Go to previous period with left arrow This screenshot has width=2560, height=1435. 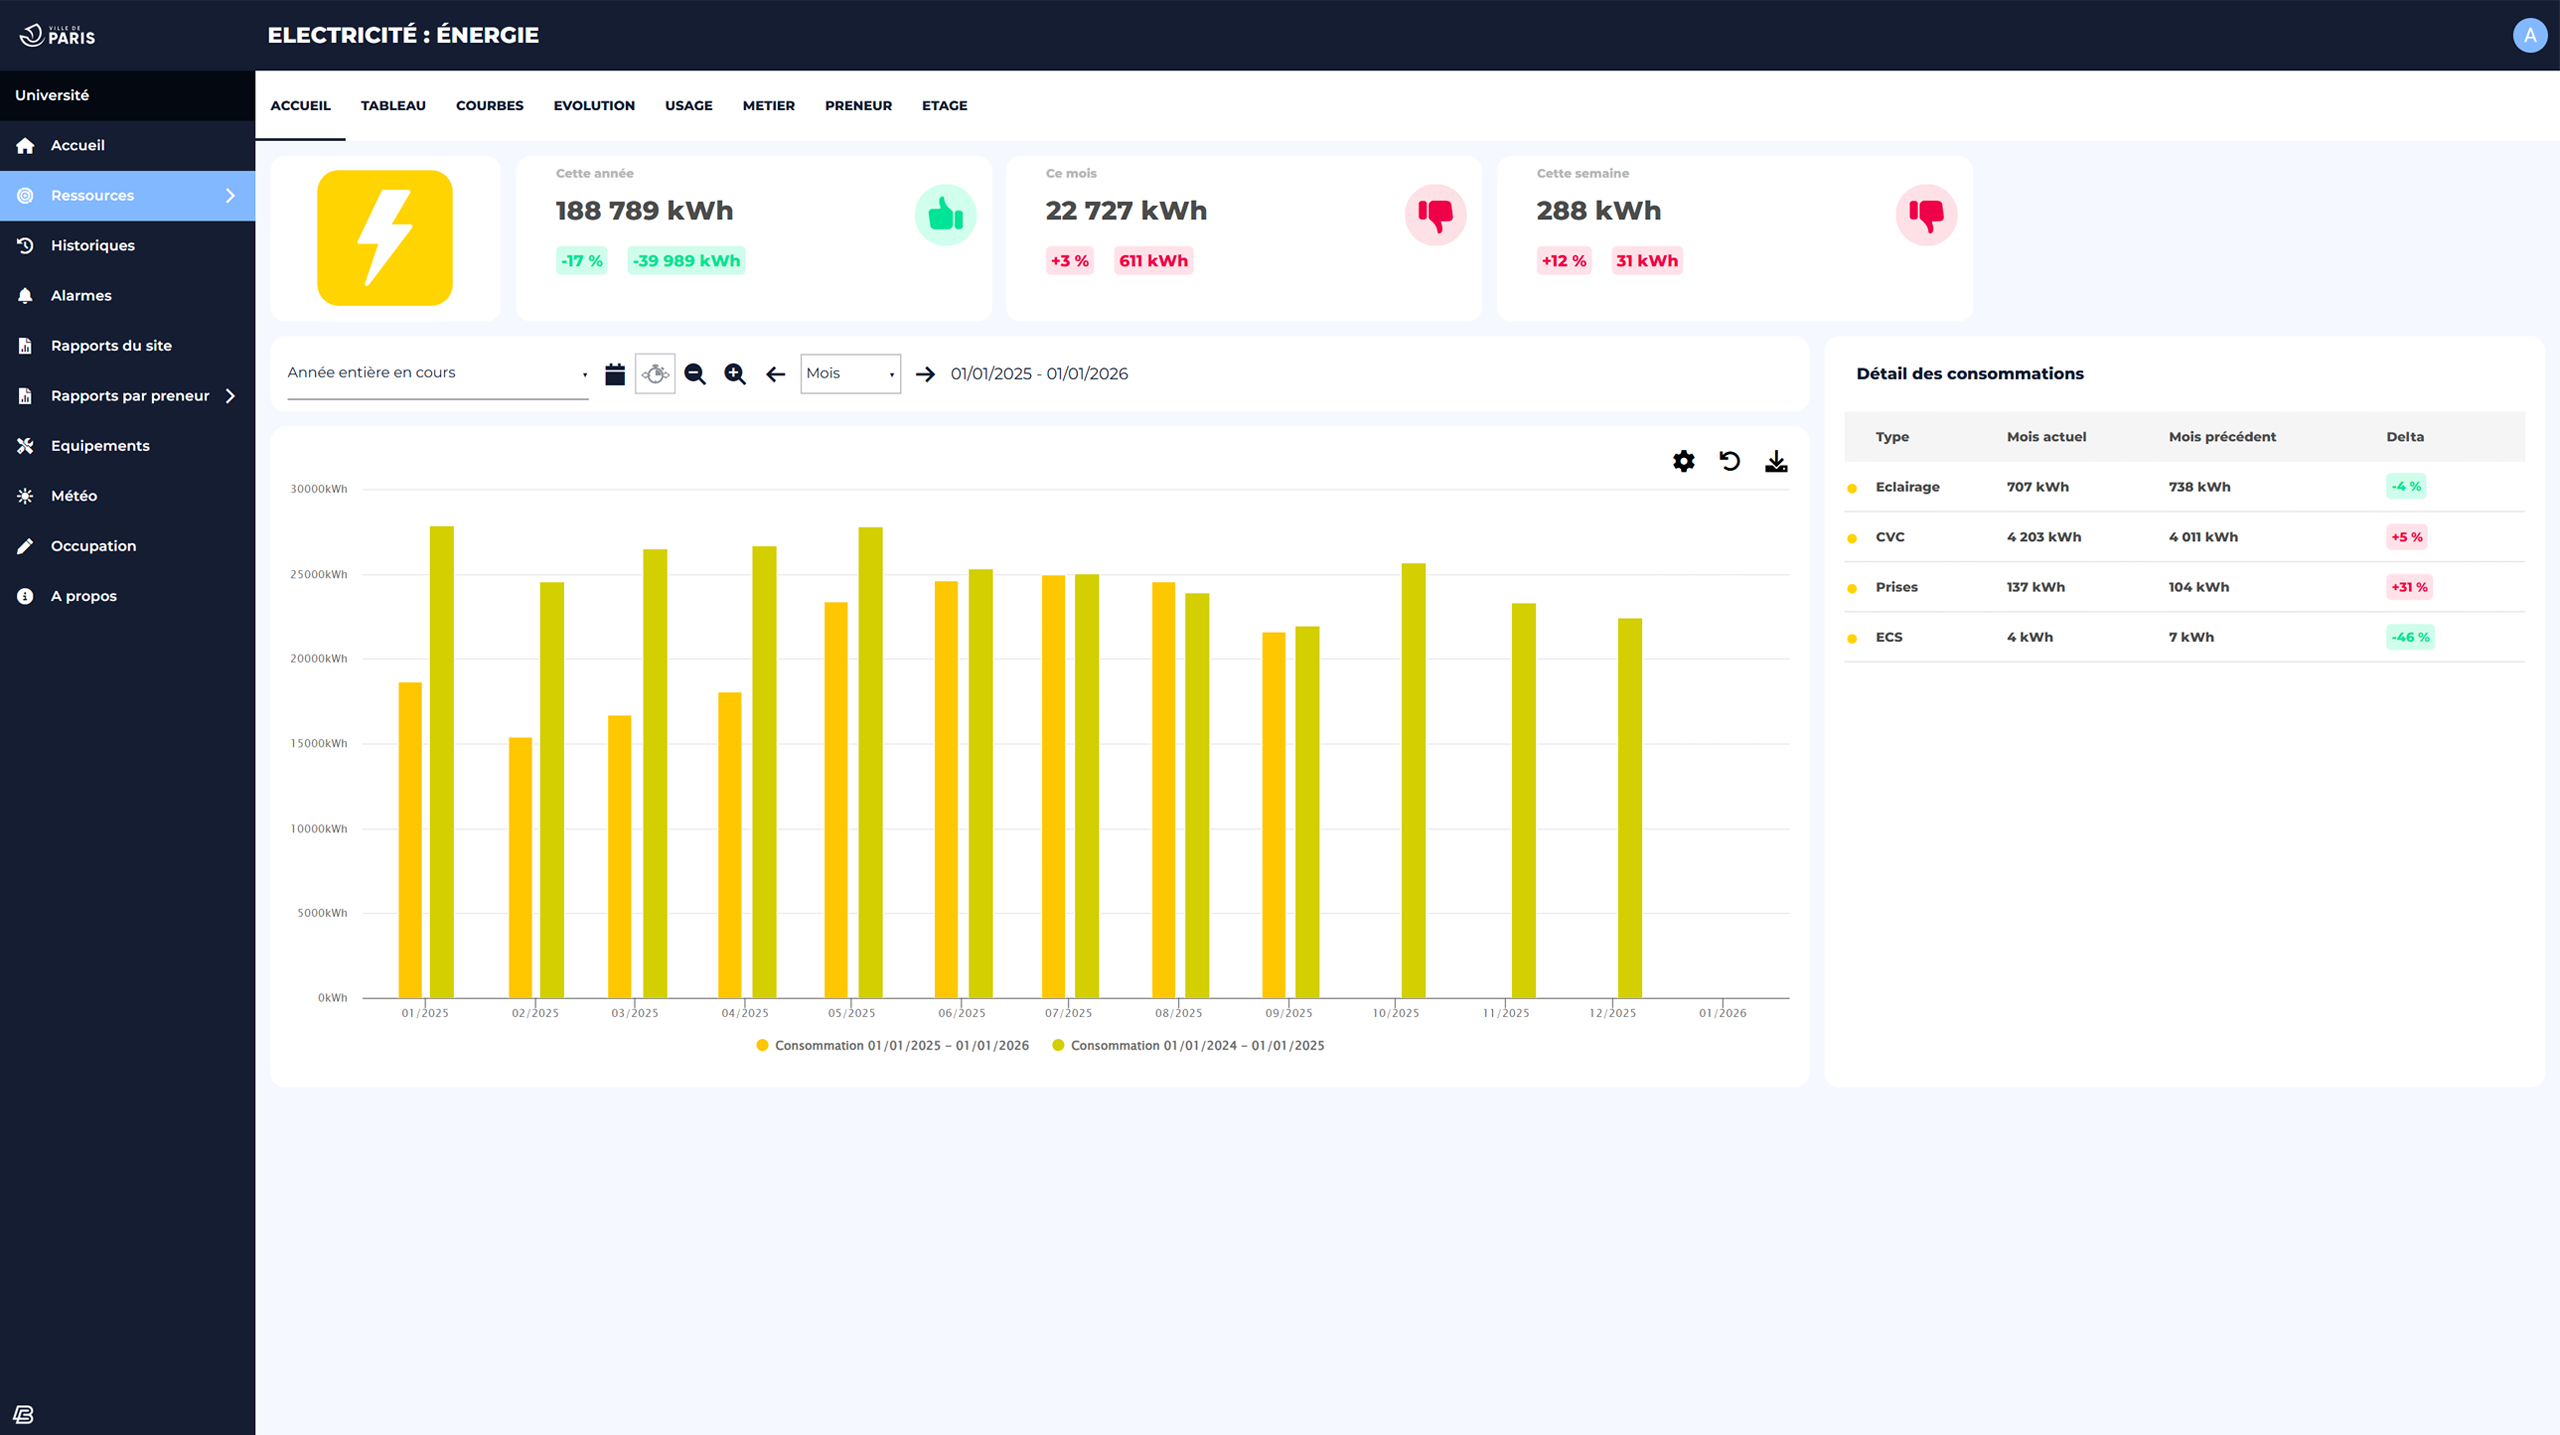[775, 374]
